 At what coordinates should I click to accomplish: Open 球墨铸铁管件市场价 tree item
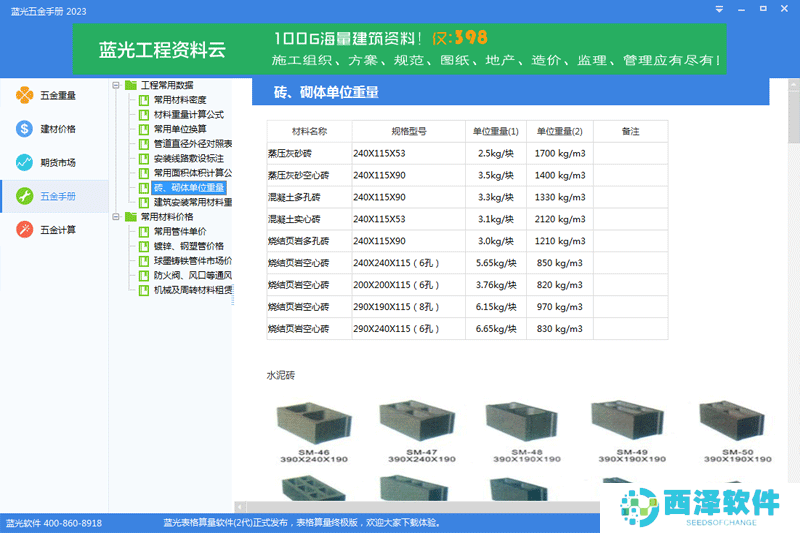[x=193, y=261]
